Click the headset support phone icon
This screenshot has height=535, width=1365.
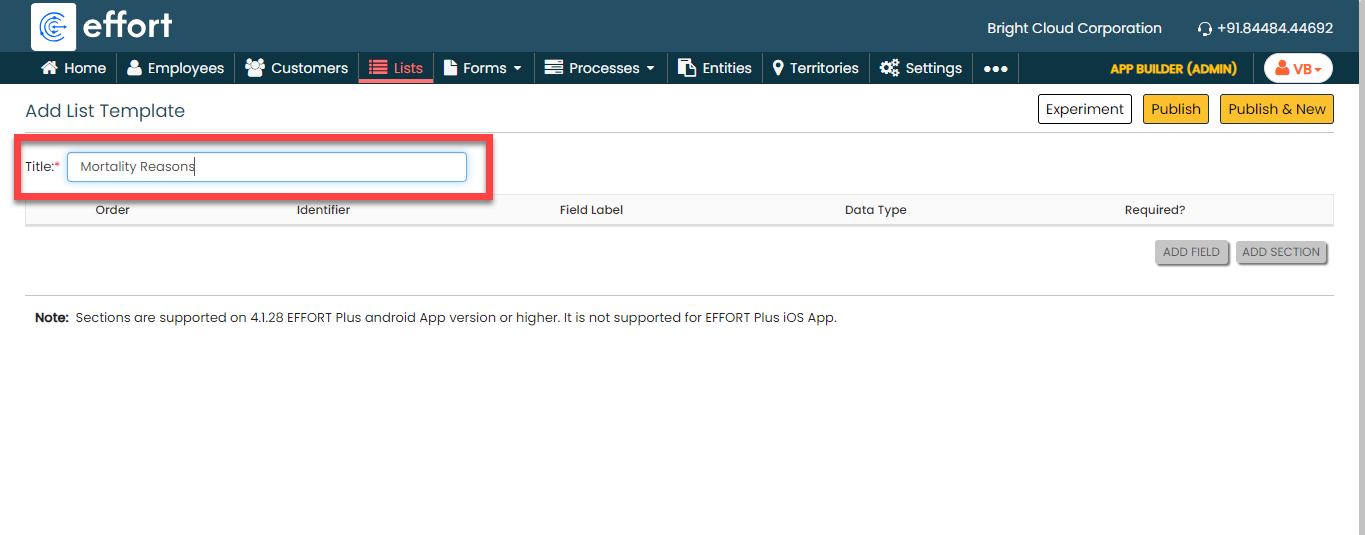point(1205,29)
